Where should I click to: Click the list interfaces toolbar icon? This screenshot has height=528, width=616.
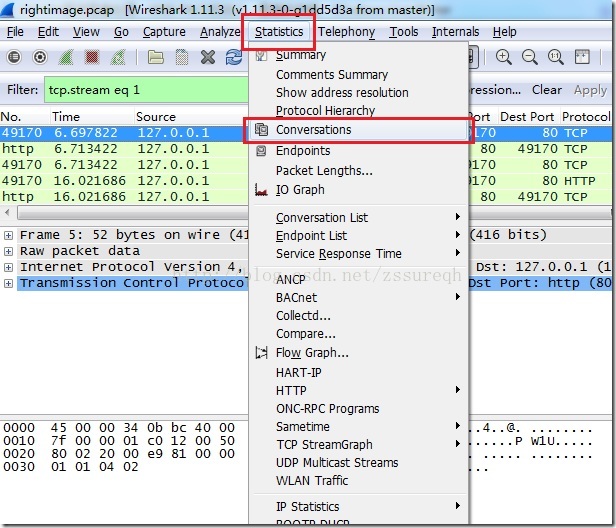coord(14,57)
